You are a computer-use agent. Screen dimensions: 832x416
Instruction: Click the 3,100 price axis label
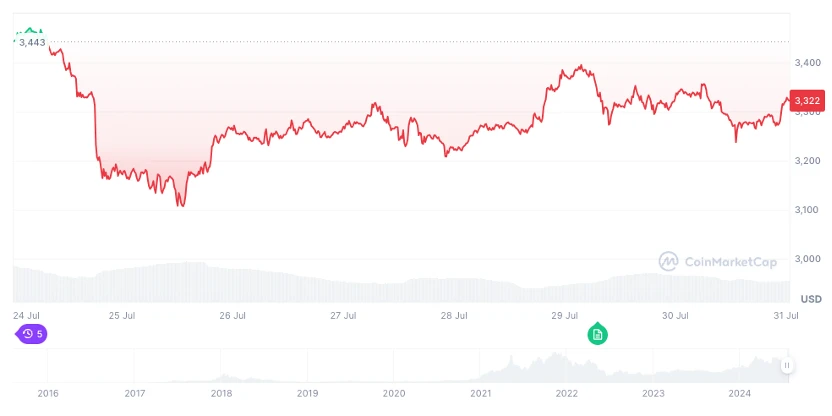(x=807, y=210)
